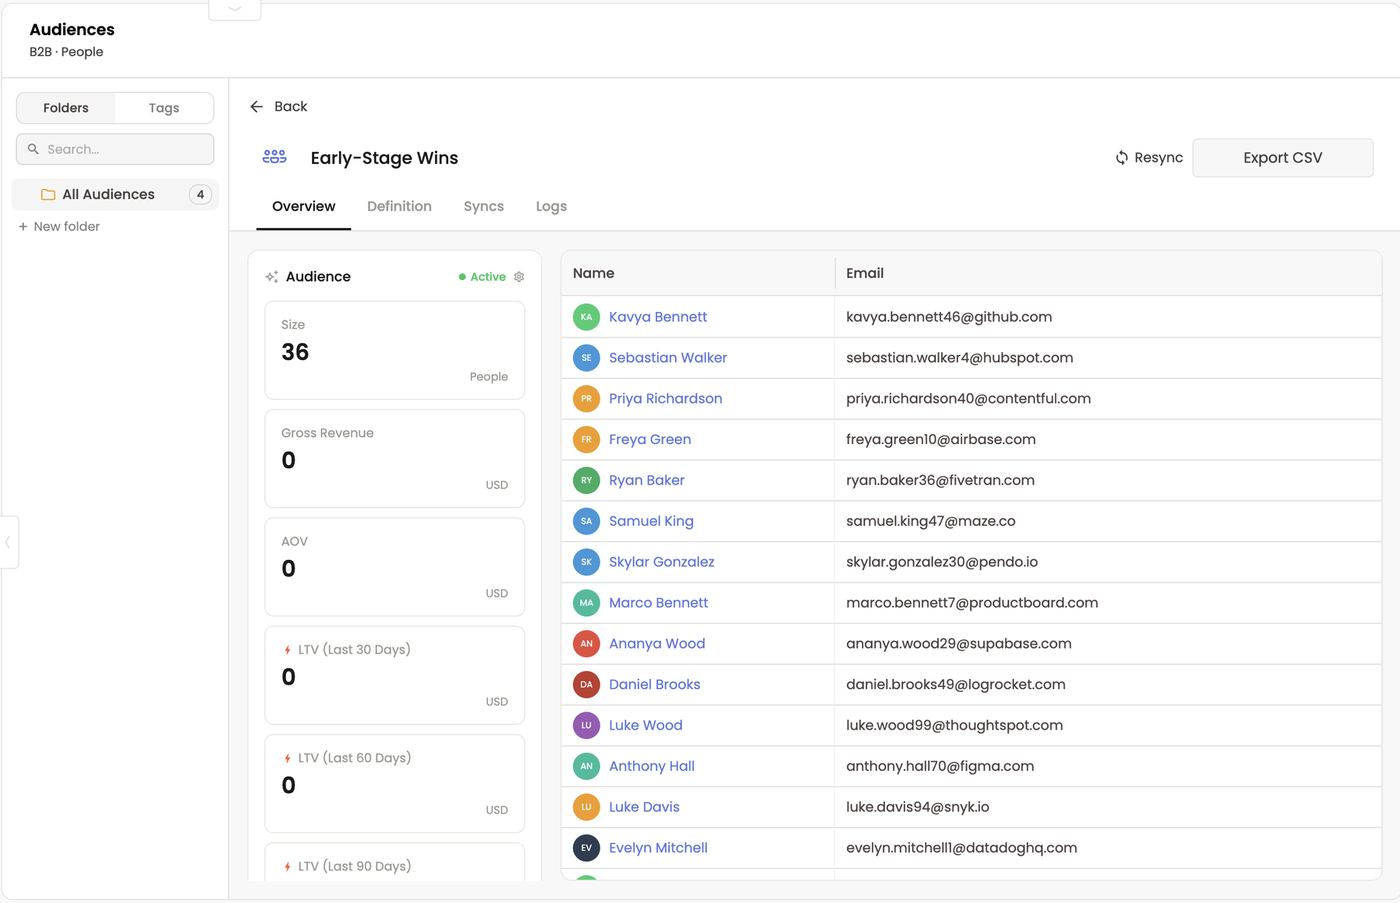The height and width of the screenshot is (903, 1400).
Task: Collapse the left sidebar with edge chevron
Action: coord(8,542)
